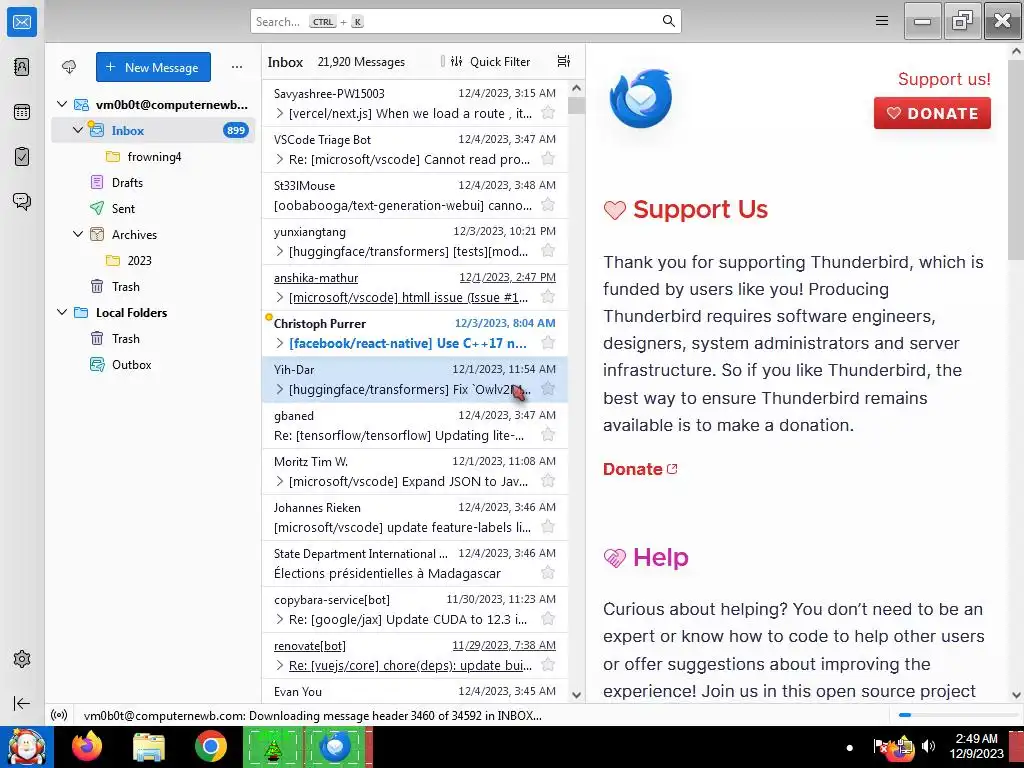Open the Outbox folder
Viewport: 1024px width, 768px height.
pyautogui.click(x=153, y=364)
